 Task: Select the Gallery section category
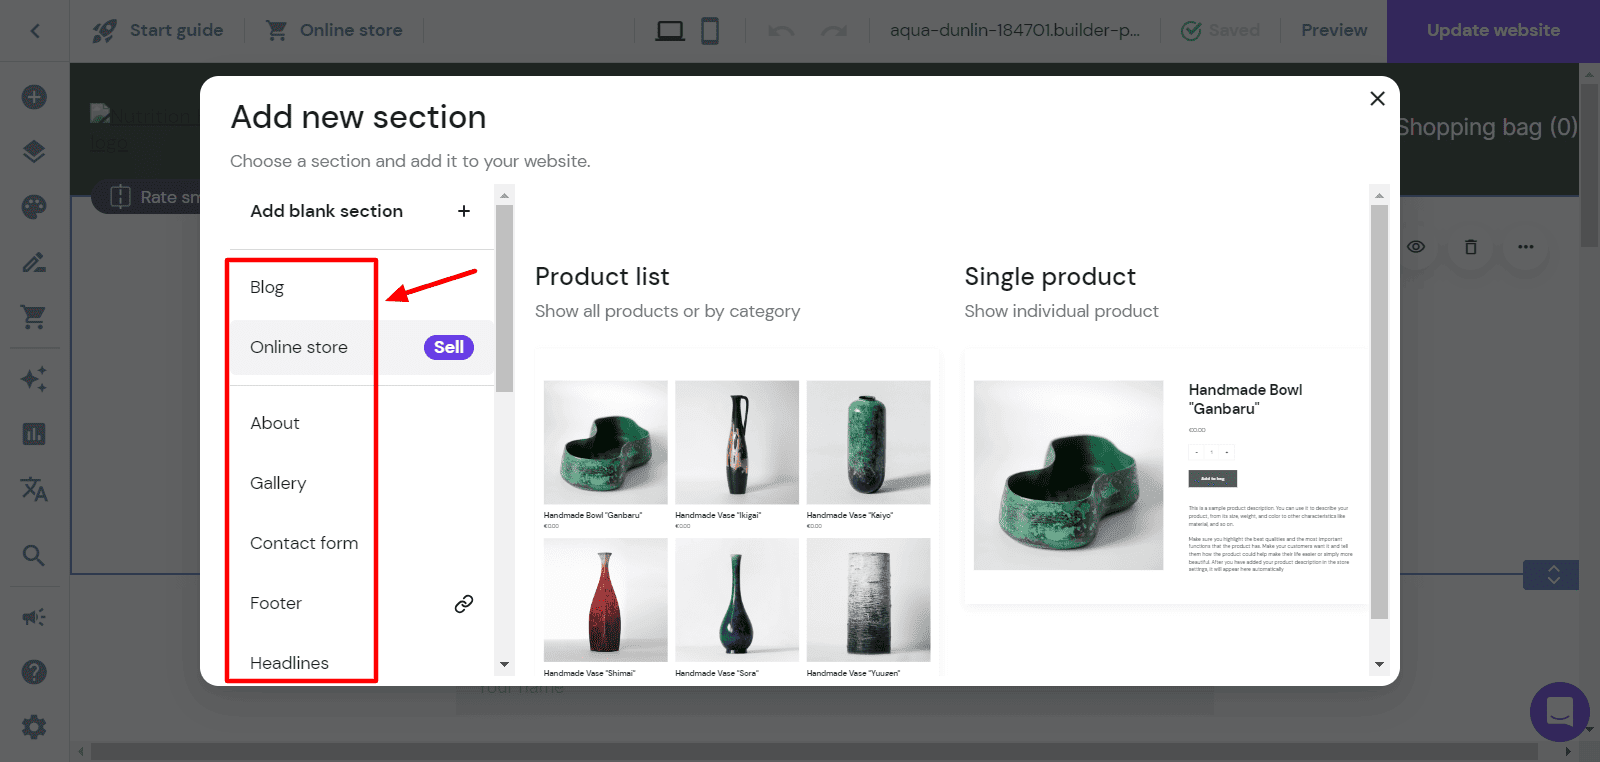[x=278, y=484]
